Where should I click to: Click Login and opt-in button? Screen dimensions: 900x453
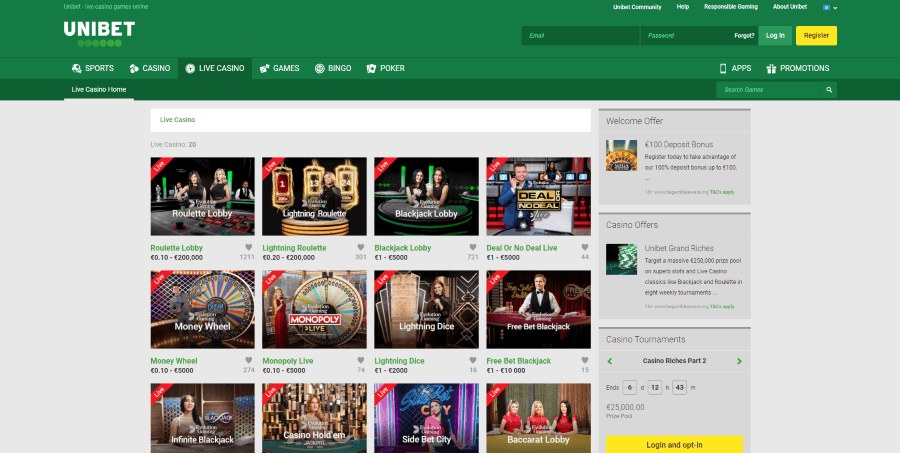[x=674, y=444]
